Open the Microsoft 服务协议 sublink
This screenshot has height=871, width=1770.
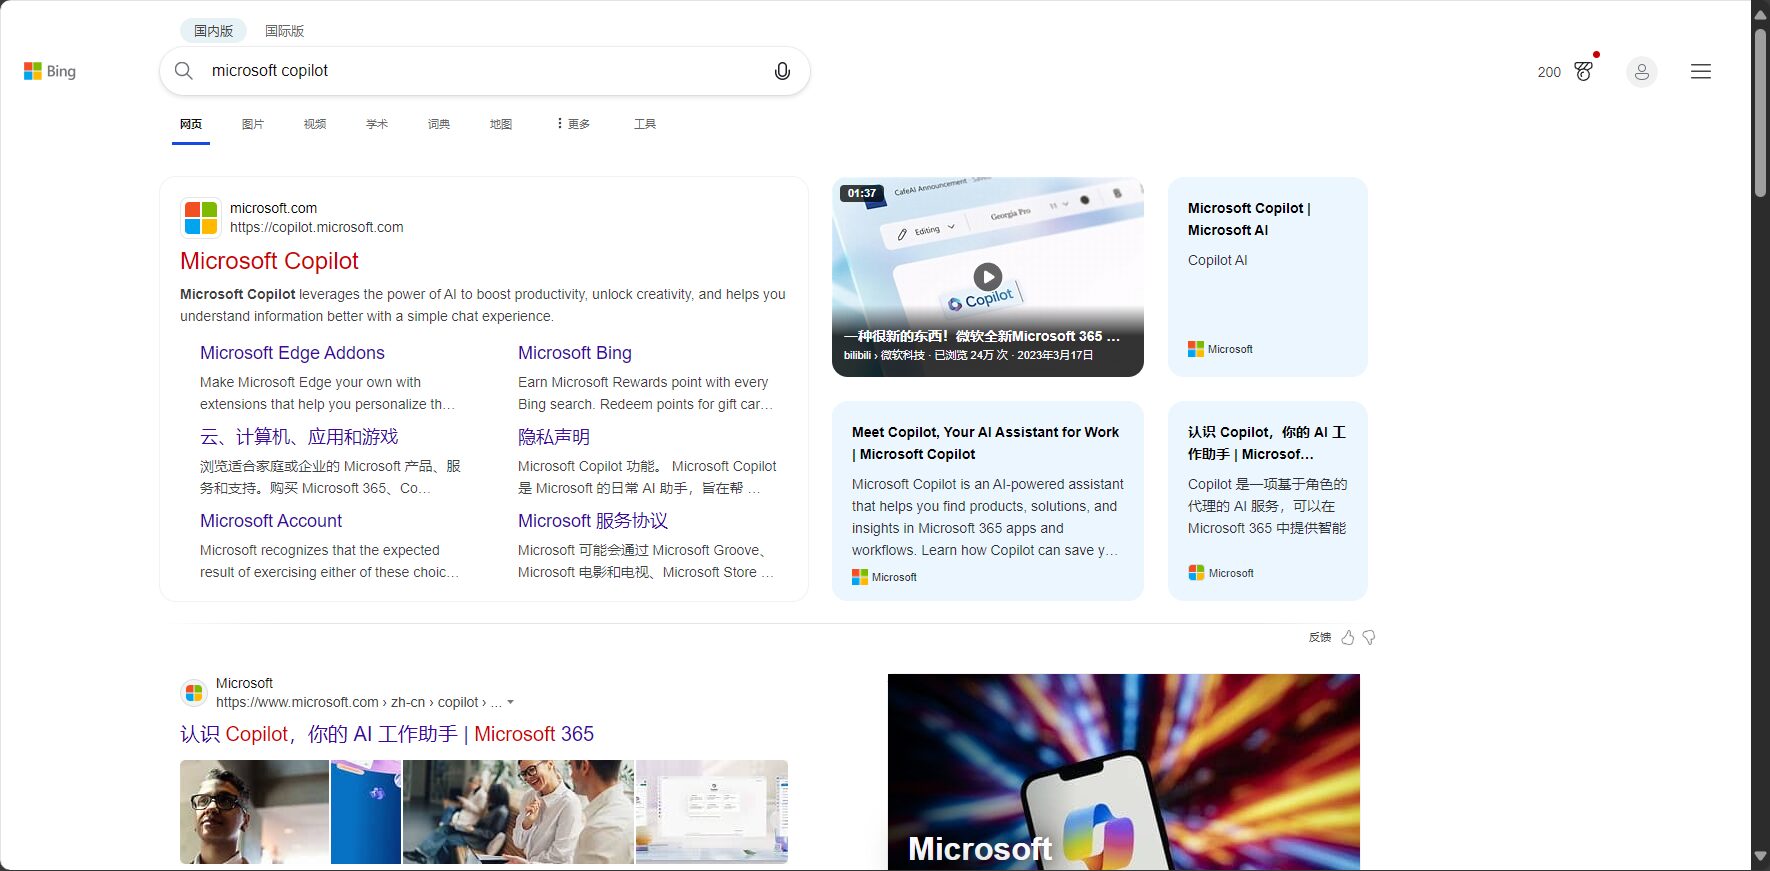tap(593, 521)
